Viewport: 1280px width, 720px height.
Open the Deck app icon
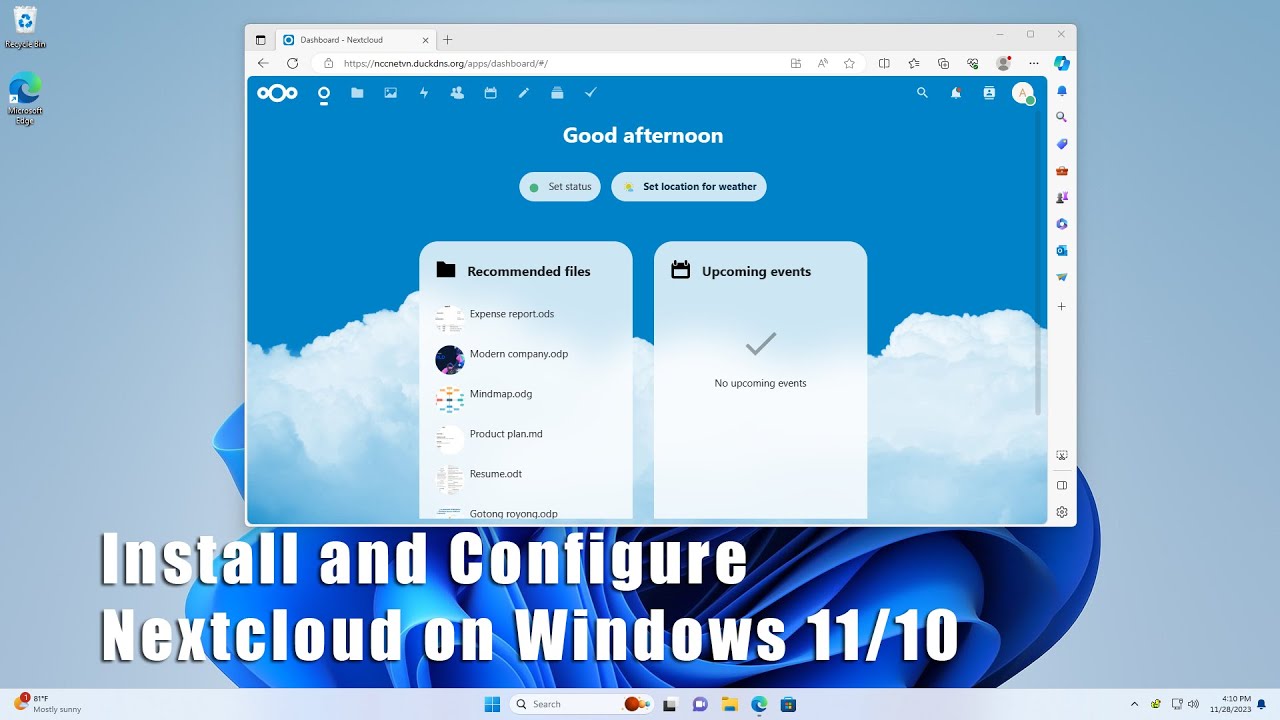coord(557,93)
